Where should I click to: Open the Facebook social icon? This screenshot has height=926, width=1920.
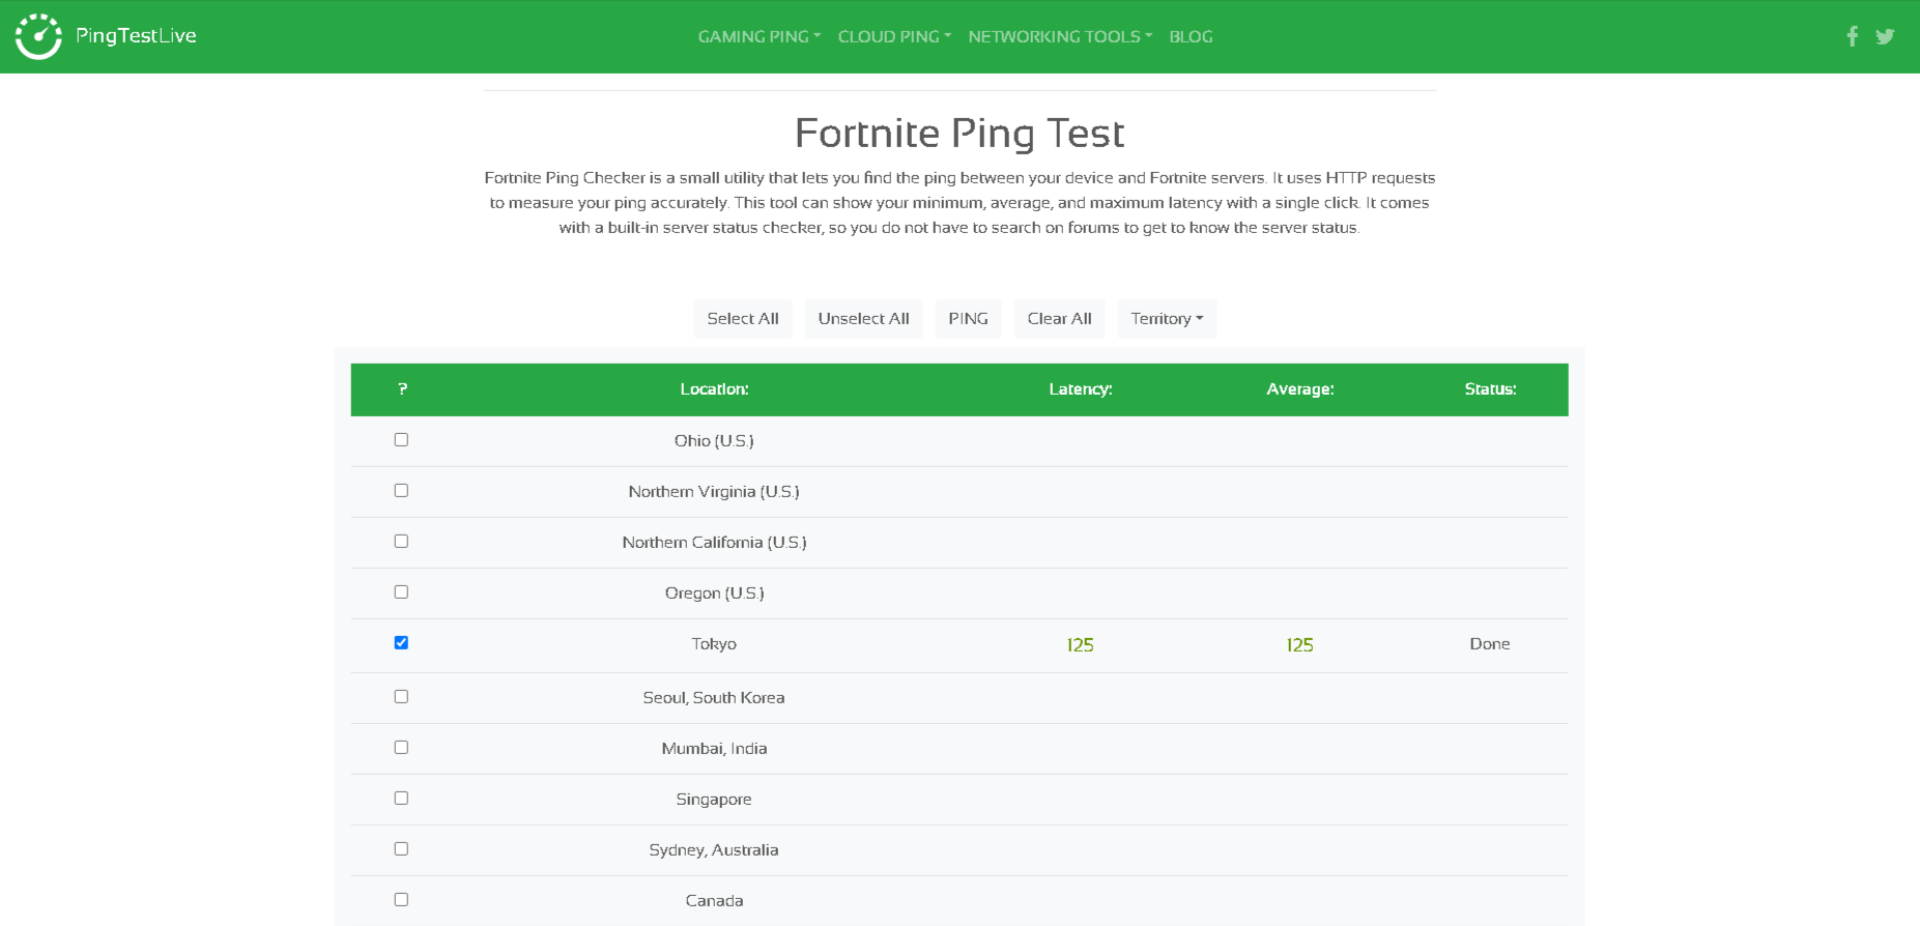[x=1852, y=37]
